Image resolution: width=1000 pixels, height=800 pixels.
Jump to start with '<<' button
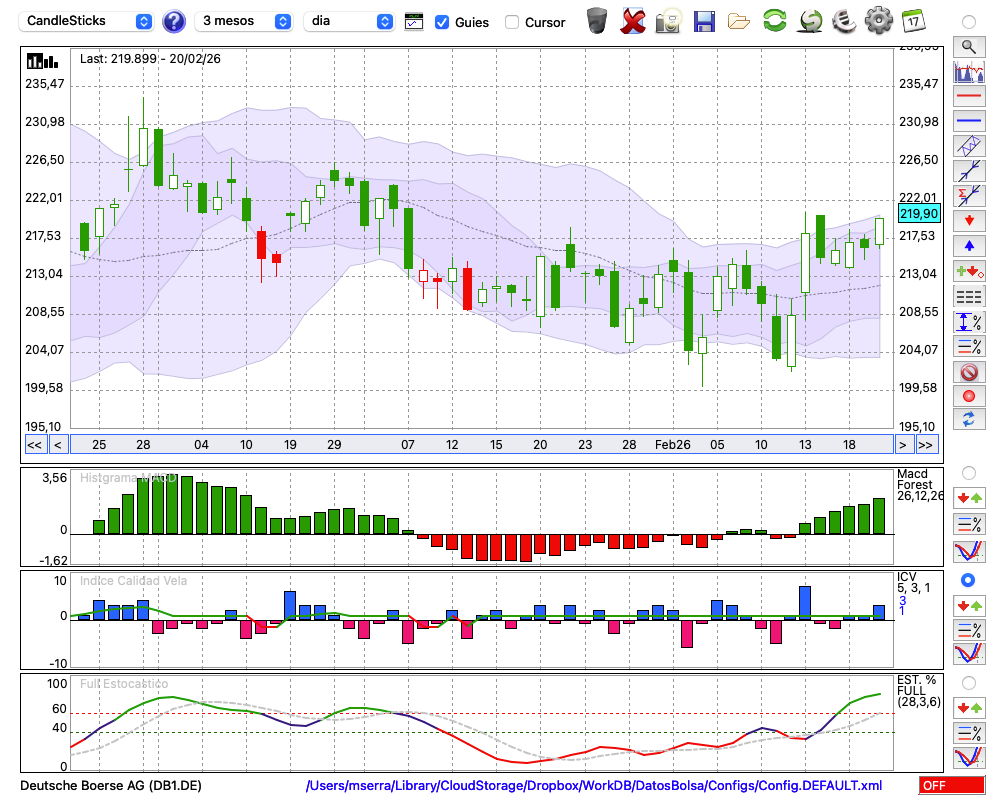click(34, 445)
